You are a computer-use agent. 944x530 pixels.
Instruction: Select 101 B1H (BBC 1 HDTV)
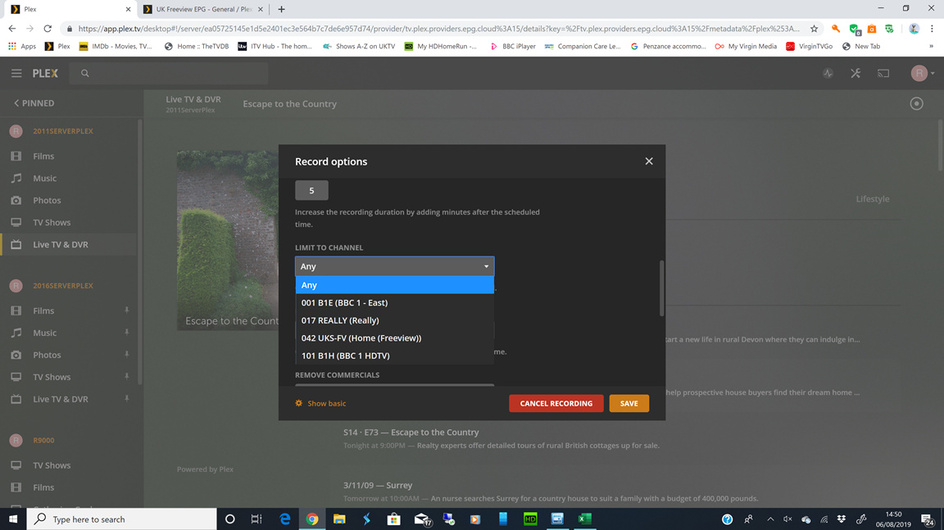tap(394, 355)
